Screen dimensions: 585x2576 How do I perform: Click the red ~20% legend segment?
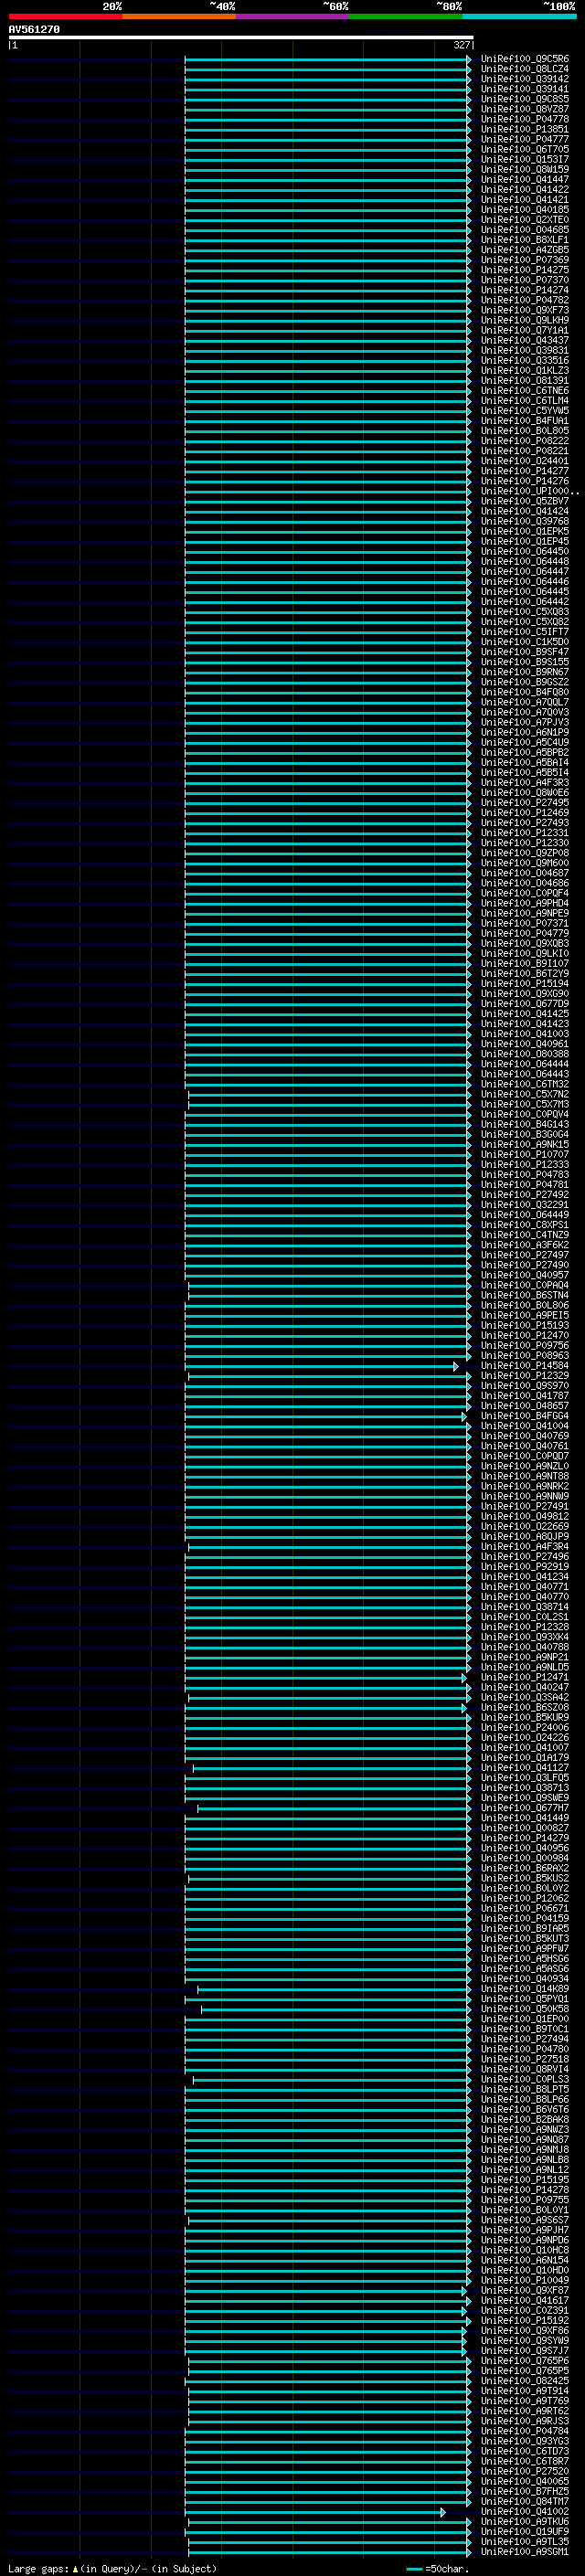click(65, 17)
